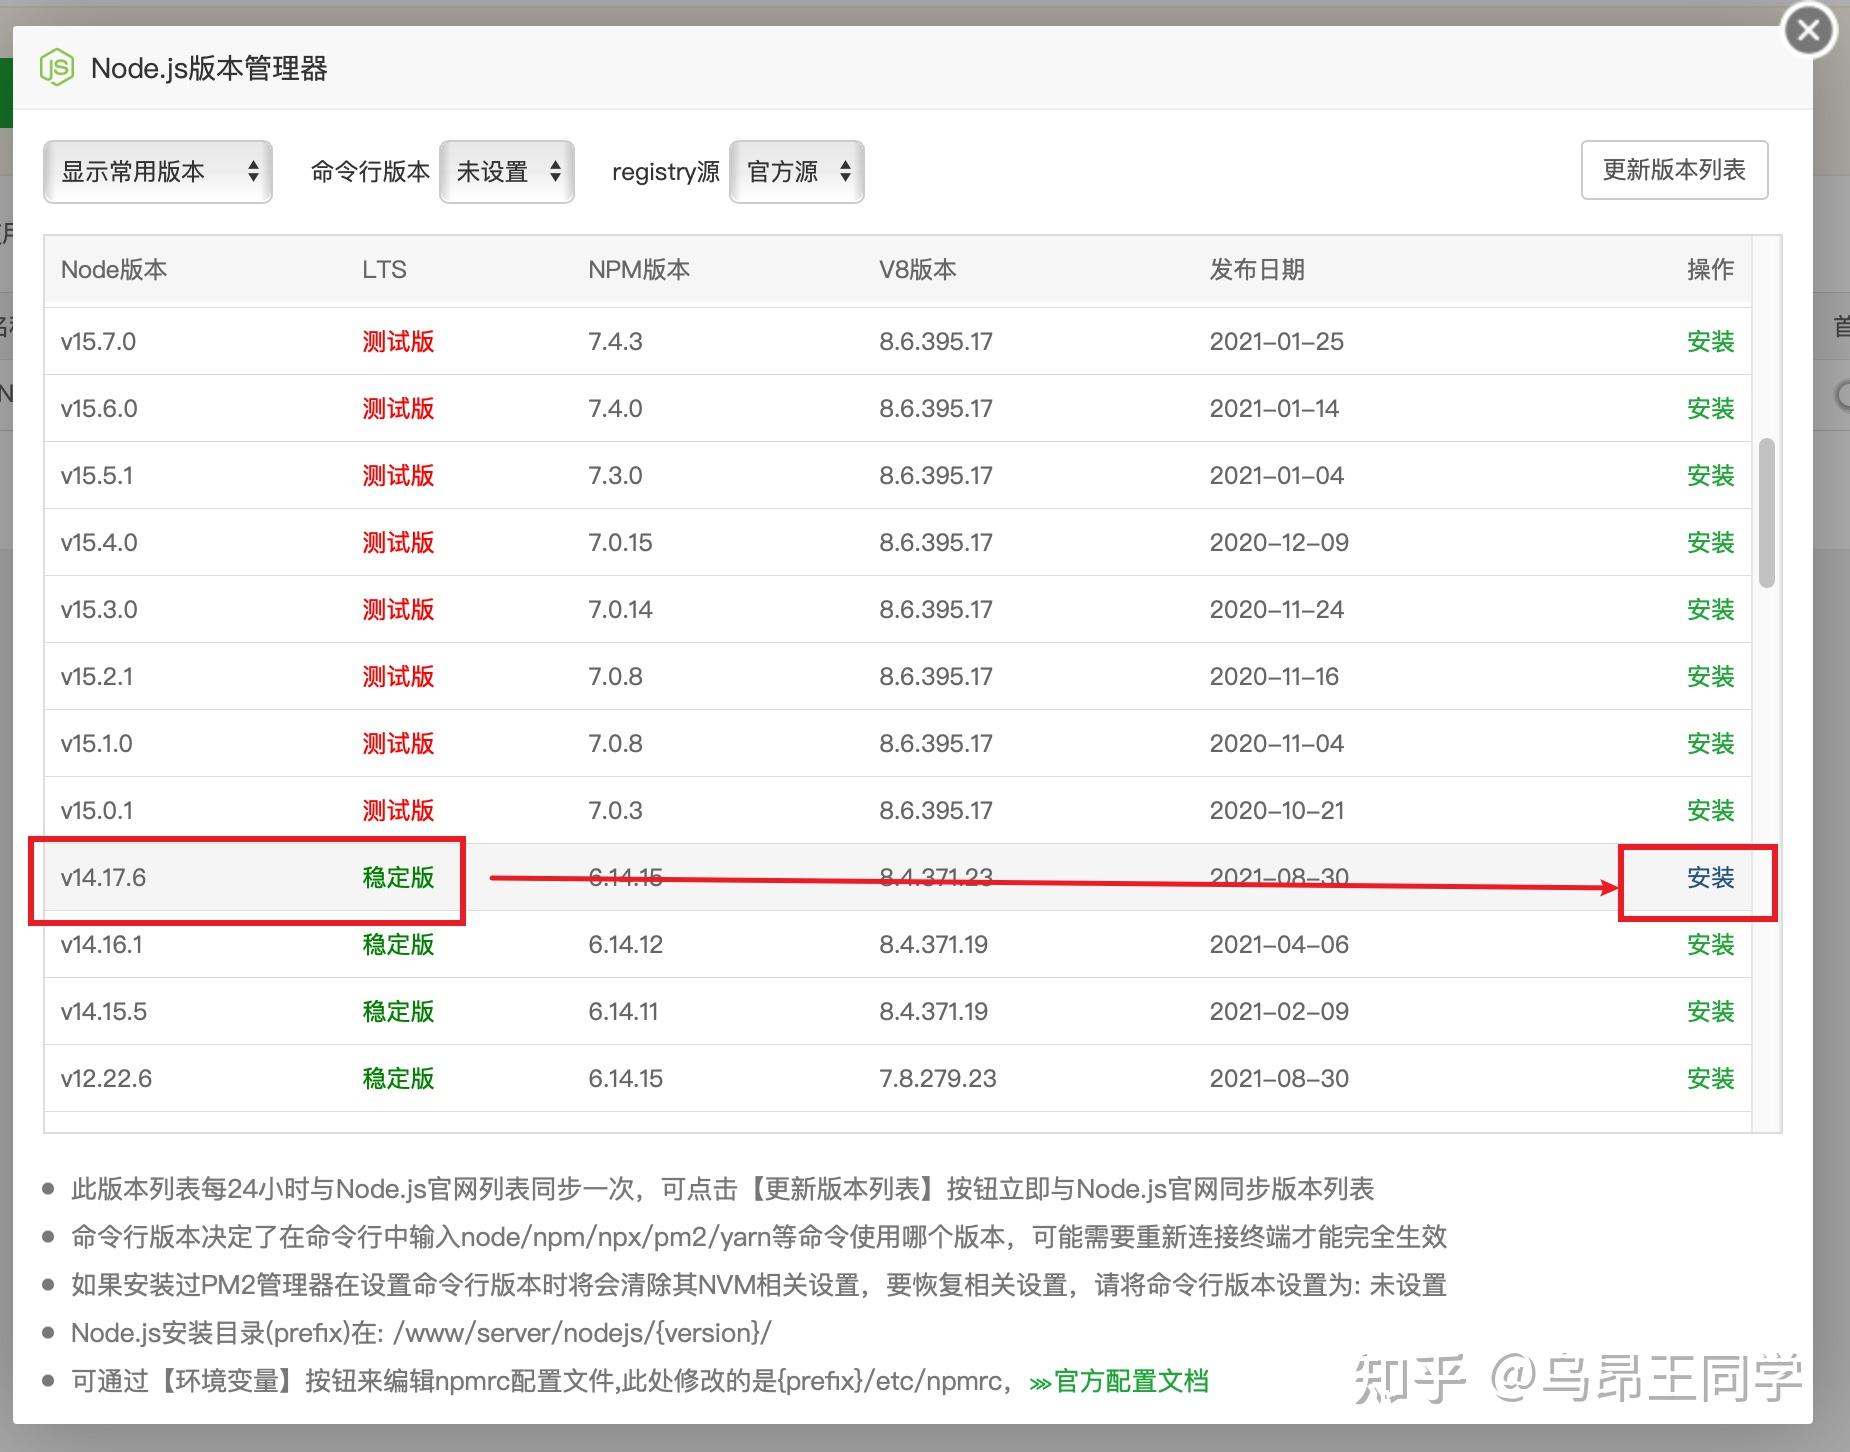Image resolution: width=1850 pixels, height=1452 pixels.
Task: Install Node v12.22.6
Action: click(1710, 1078)
